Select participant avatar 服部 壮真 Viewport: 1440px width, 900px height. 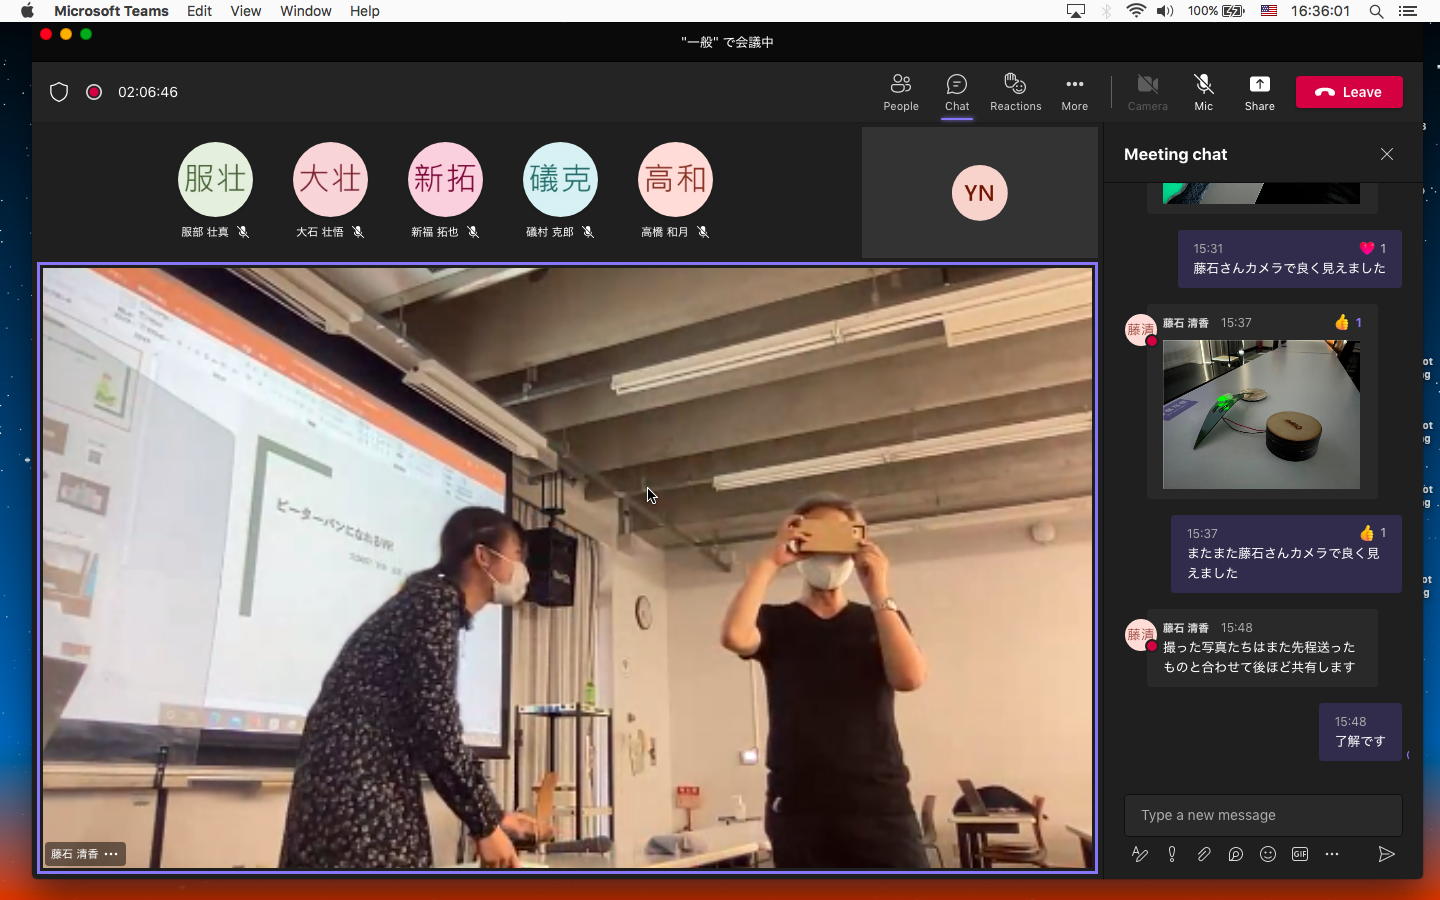click(215, 180)
